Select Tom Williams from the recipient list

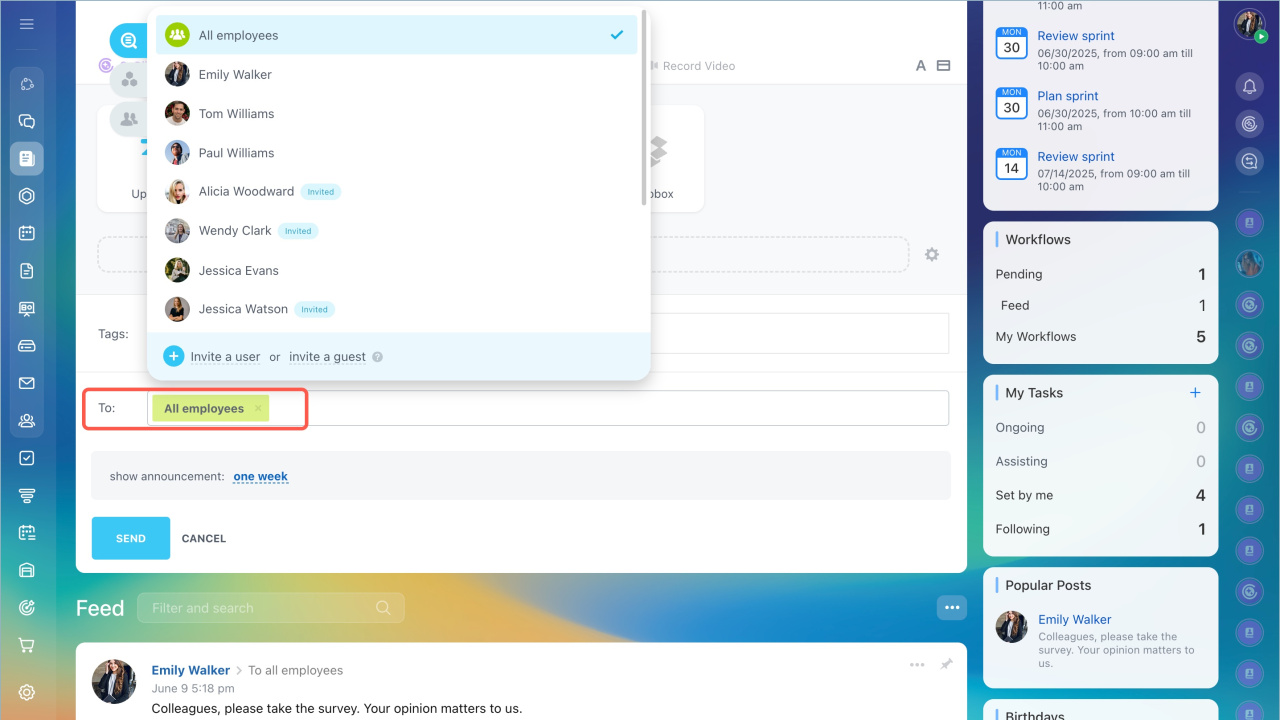click(x=236, y=114)
